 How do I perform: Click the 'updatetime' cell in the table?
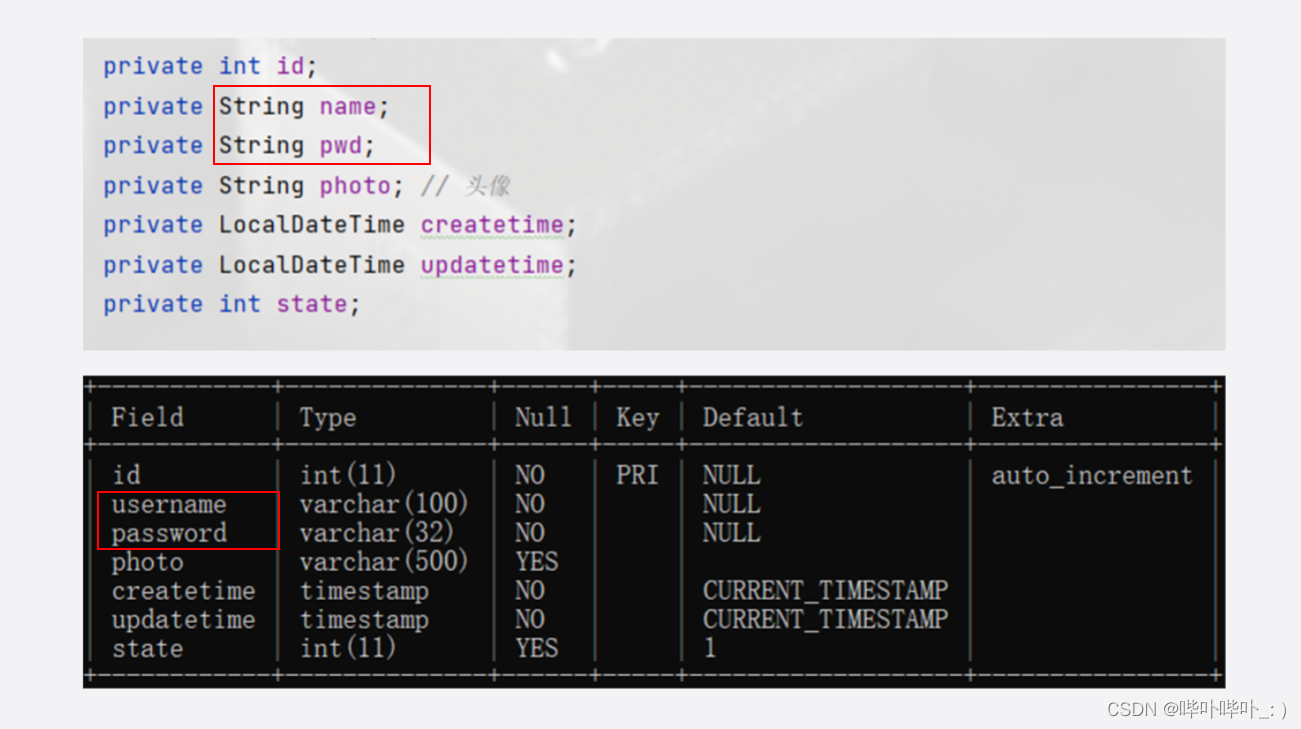[183, 620]
